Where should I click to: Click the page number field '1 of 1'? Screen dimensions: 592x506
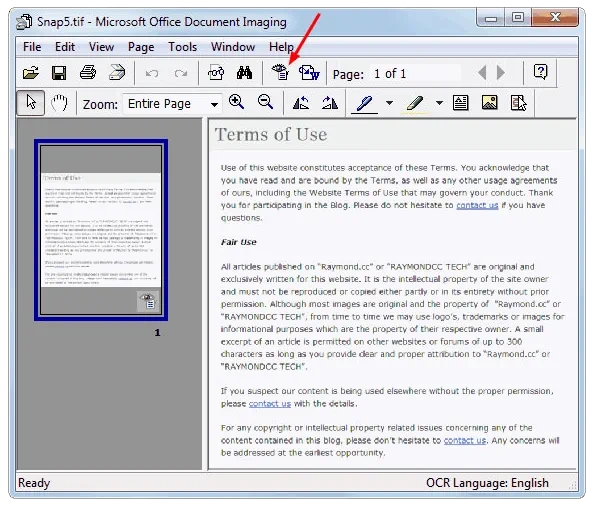coord(415,74)
